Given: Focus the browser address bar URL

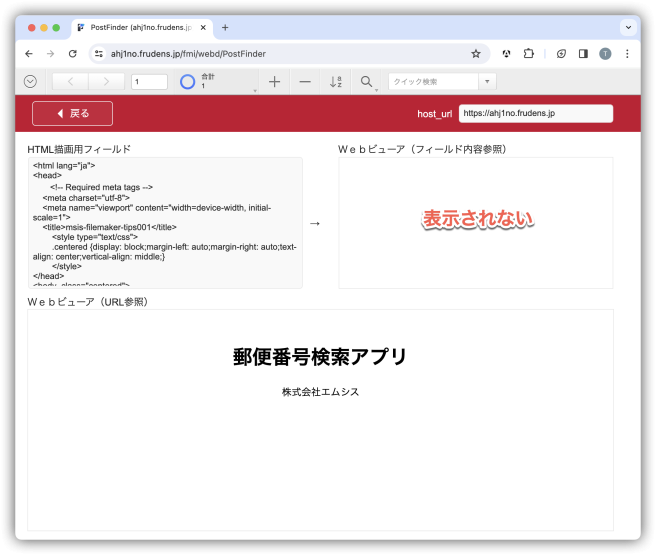Looking at the screenshot, I should [188, 54].
